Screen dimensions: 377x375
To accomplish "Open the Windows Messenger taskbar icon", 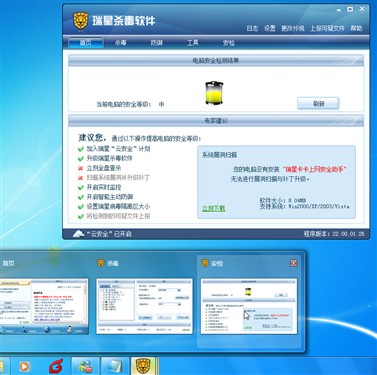I will (85, 367).
